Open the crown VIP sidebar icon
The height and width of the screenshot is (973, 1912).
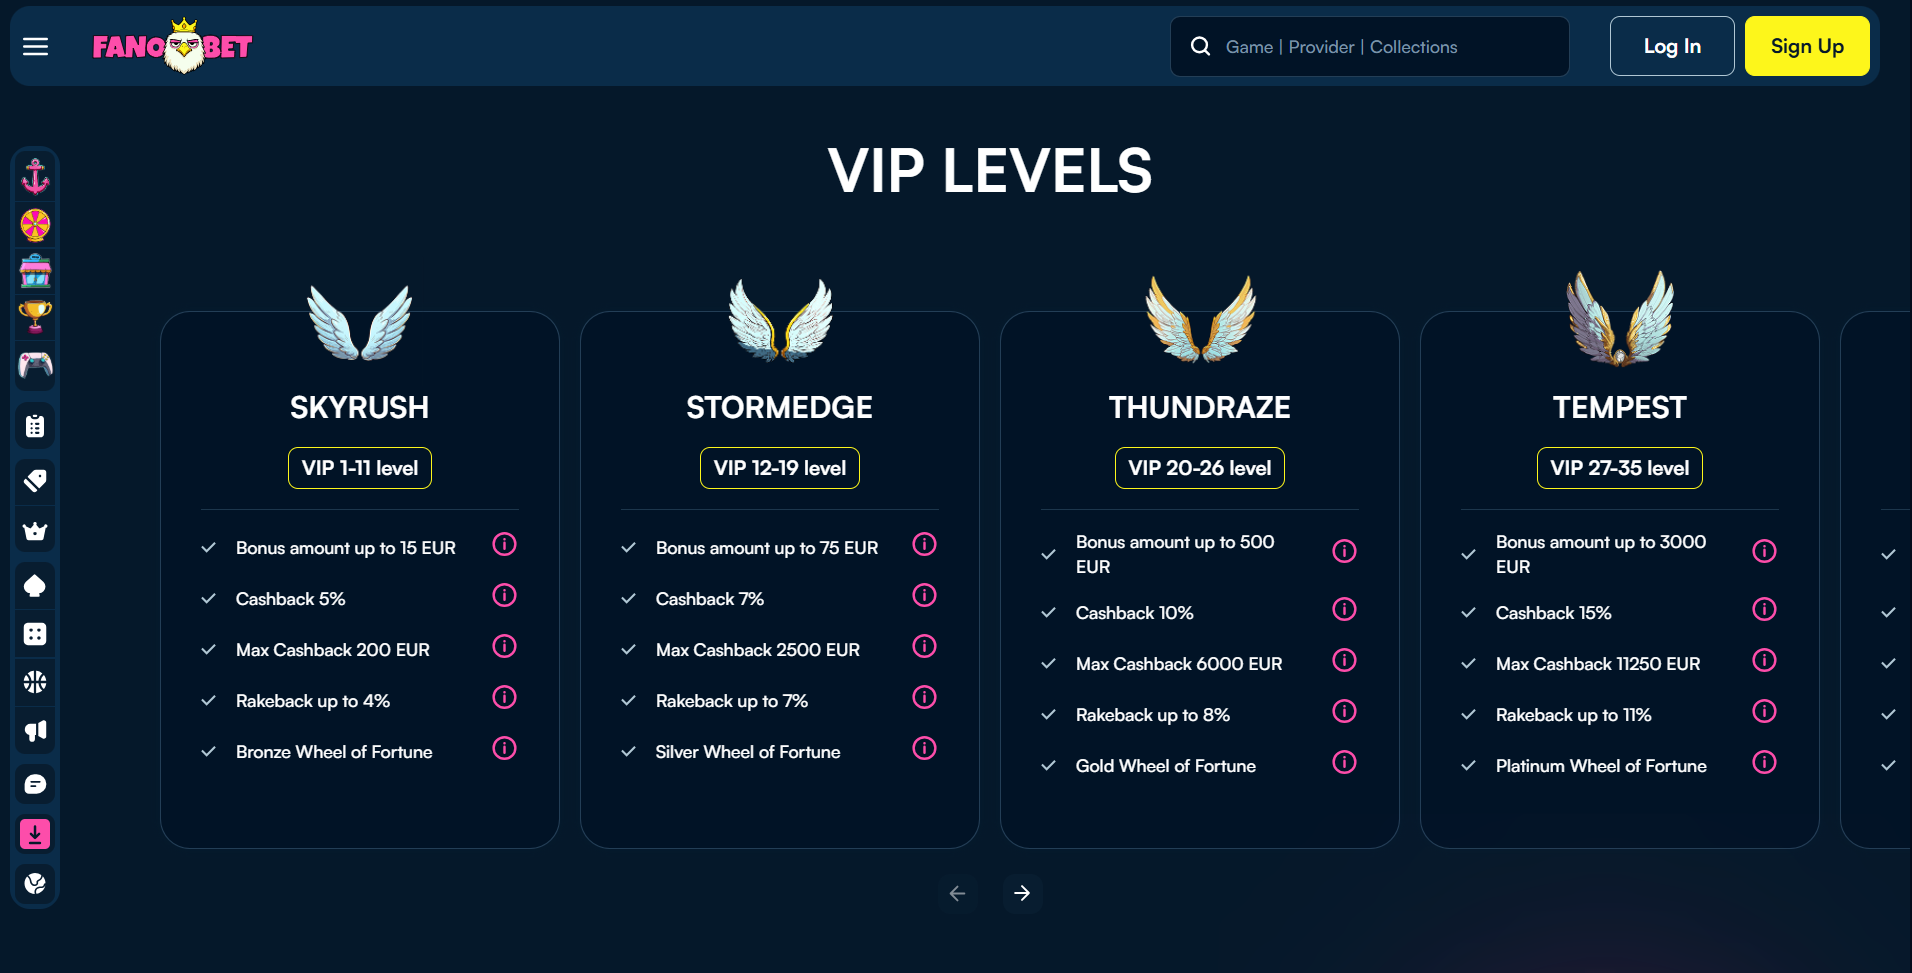[36, 531]
